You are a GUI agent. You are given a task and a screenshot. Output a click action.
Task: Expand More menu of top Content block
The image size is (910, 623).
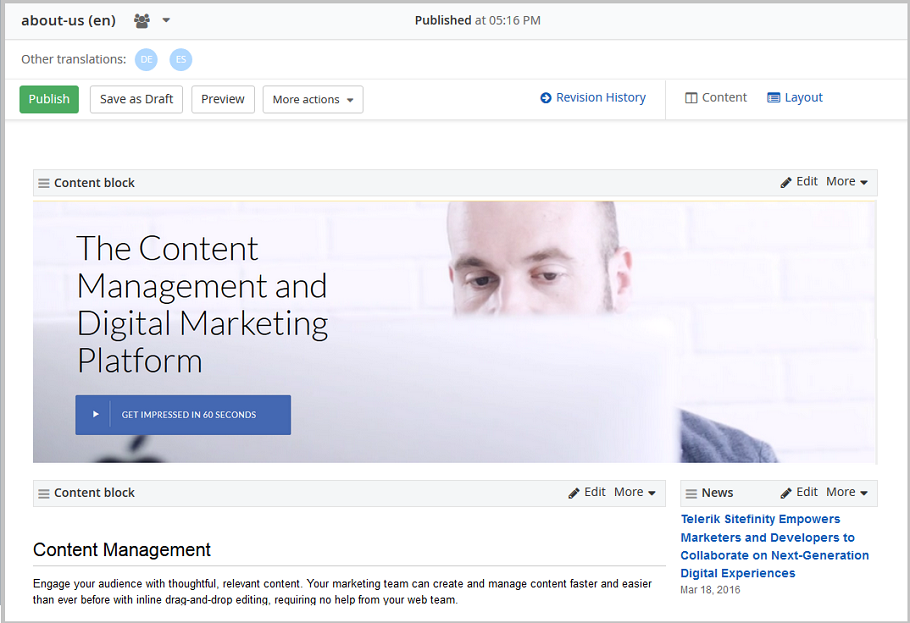pyautogui.click(x=847, y=182)
